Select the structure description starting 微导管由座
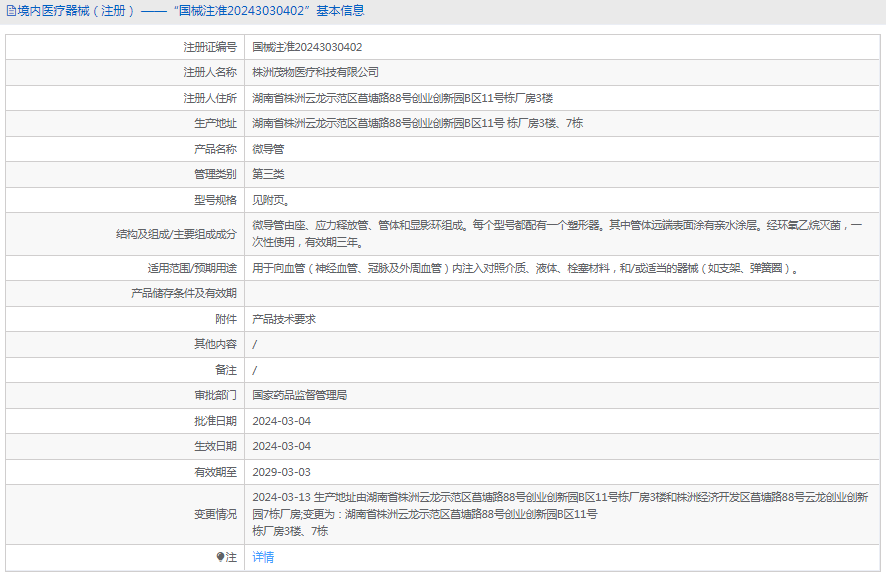 click(x=557, y=234)
